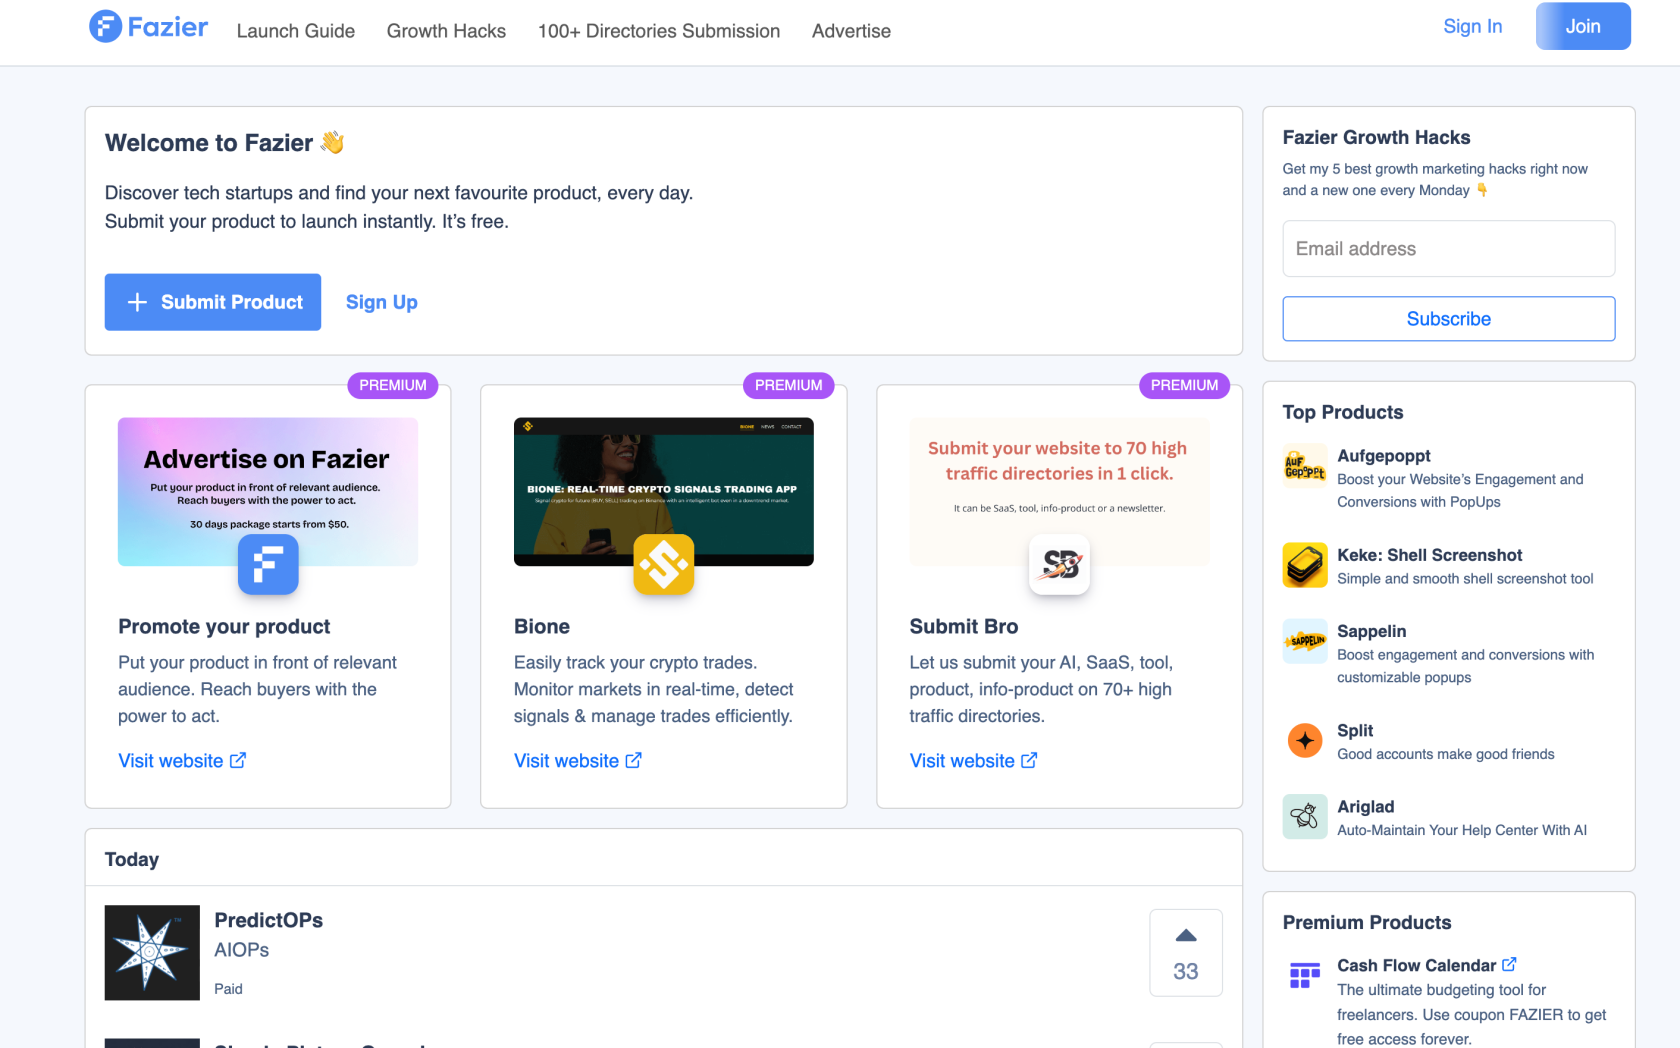Click the Aufgepoppt product icon
The height and width of the screenshot is (1048, 1680).
coord(1305,466)
